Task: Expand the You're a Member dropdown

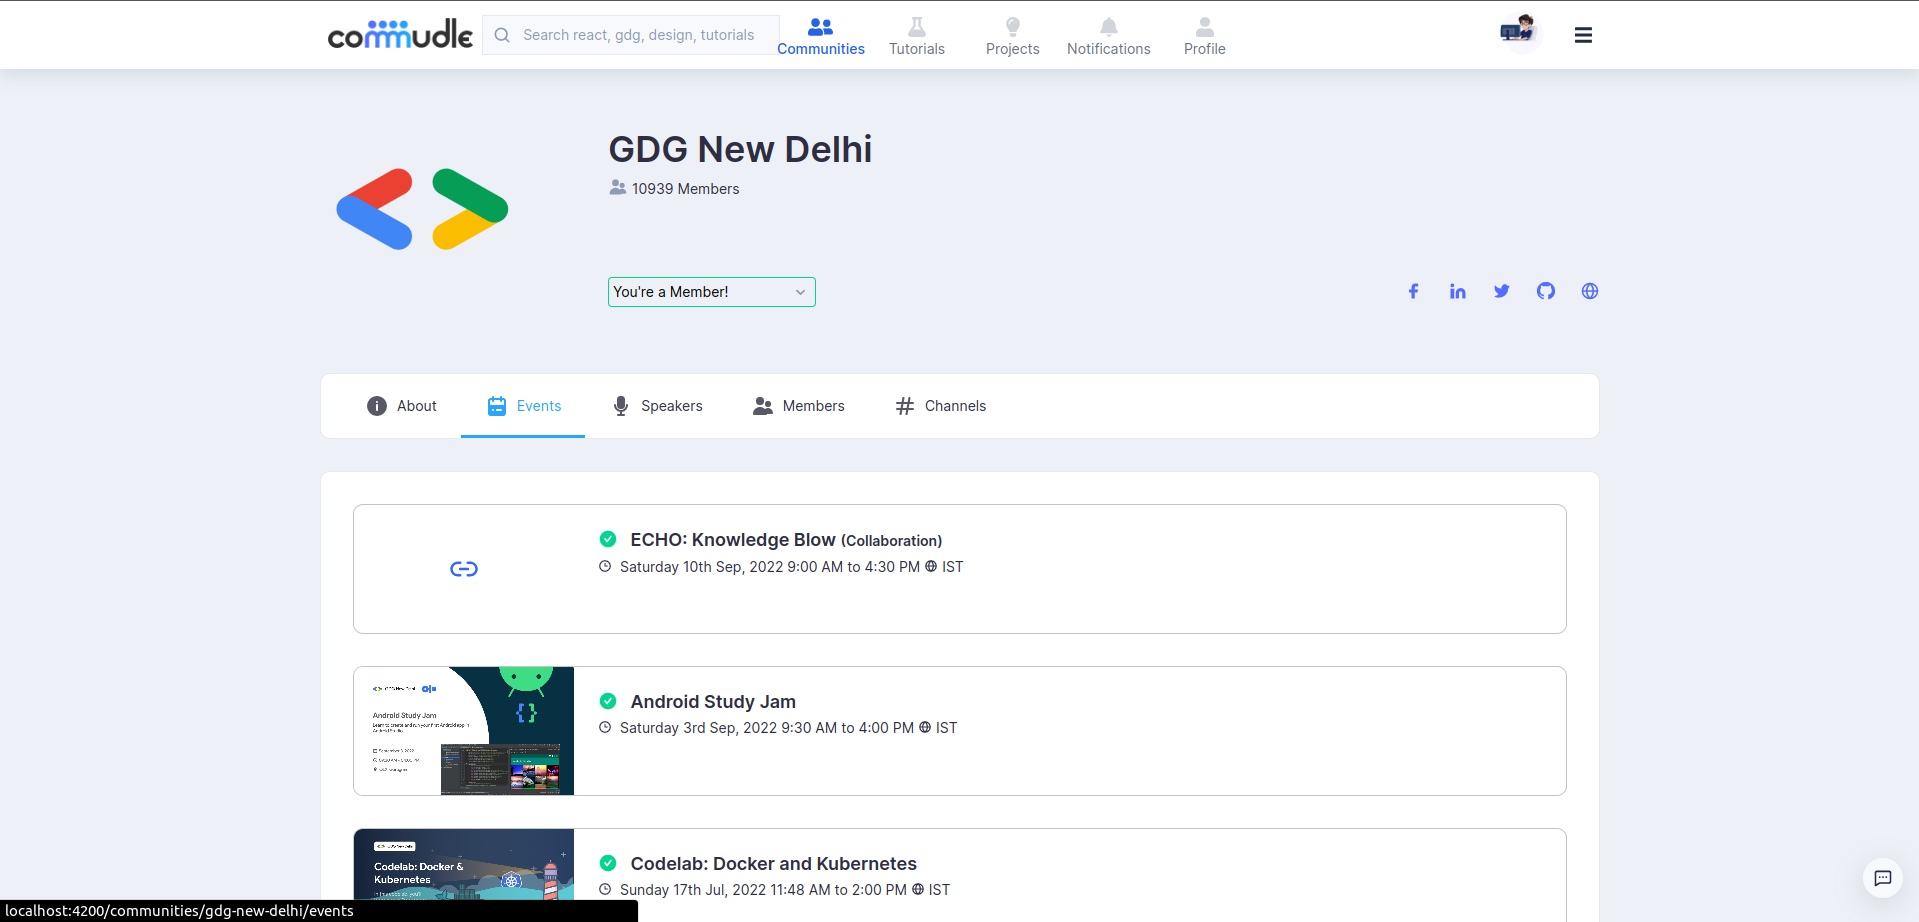Action: [712, 292]
